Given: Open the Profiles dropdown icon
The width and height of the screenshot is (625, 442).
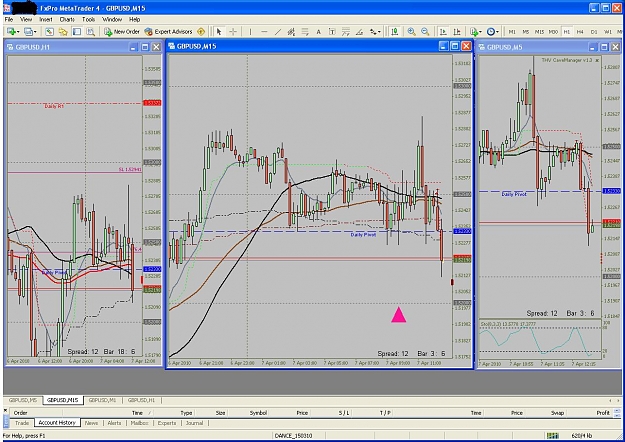Looking at the screenshot, I should click(30, 31).
